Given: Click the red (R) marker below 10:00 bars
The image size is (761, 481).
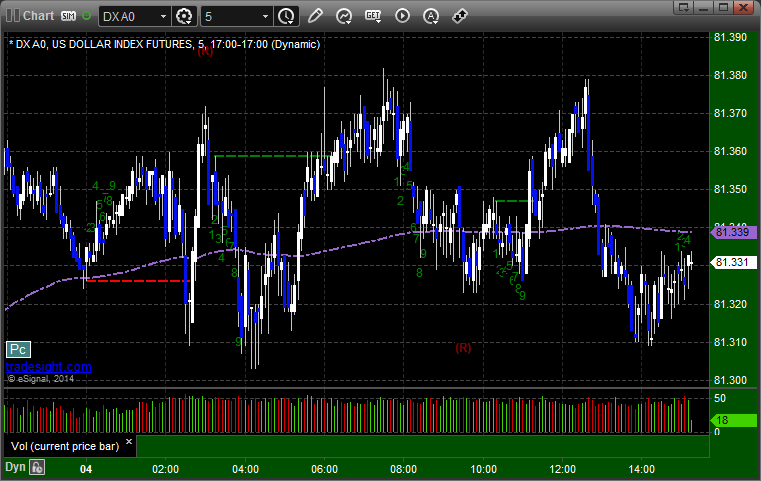Looking at the screenshot, I should coord(463,348).
